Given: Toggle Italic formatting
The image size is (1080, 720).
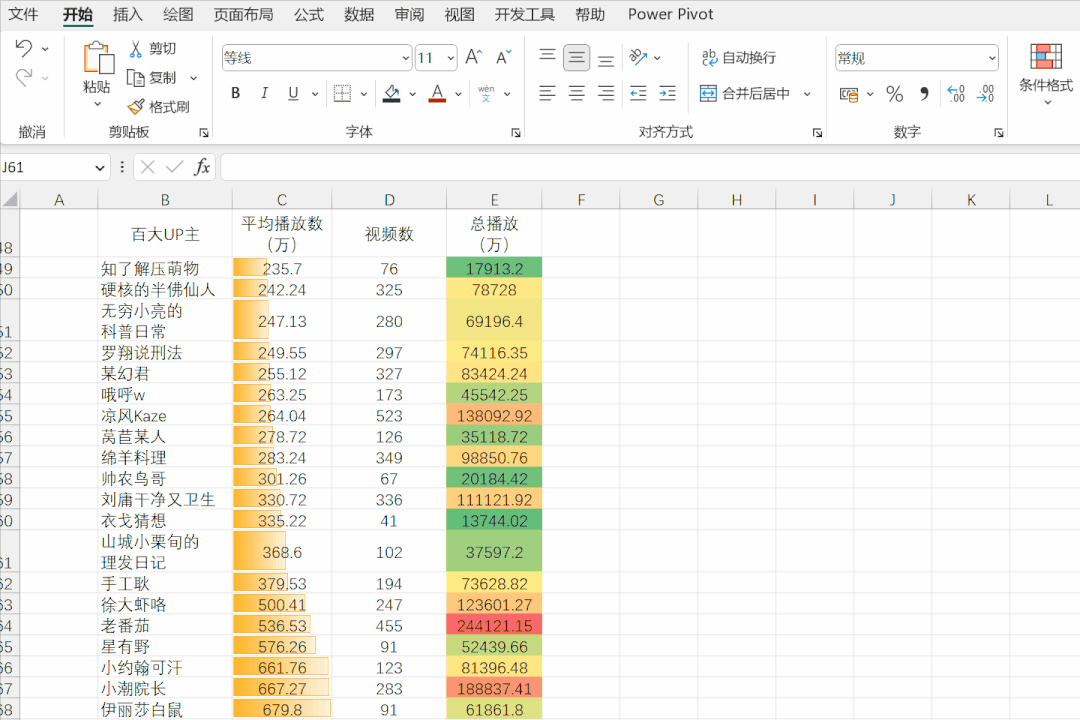Looking at the screenshot, I should (264, 93).
